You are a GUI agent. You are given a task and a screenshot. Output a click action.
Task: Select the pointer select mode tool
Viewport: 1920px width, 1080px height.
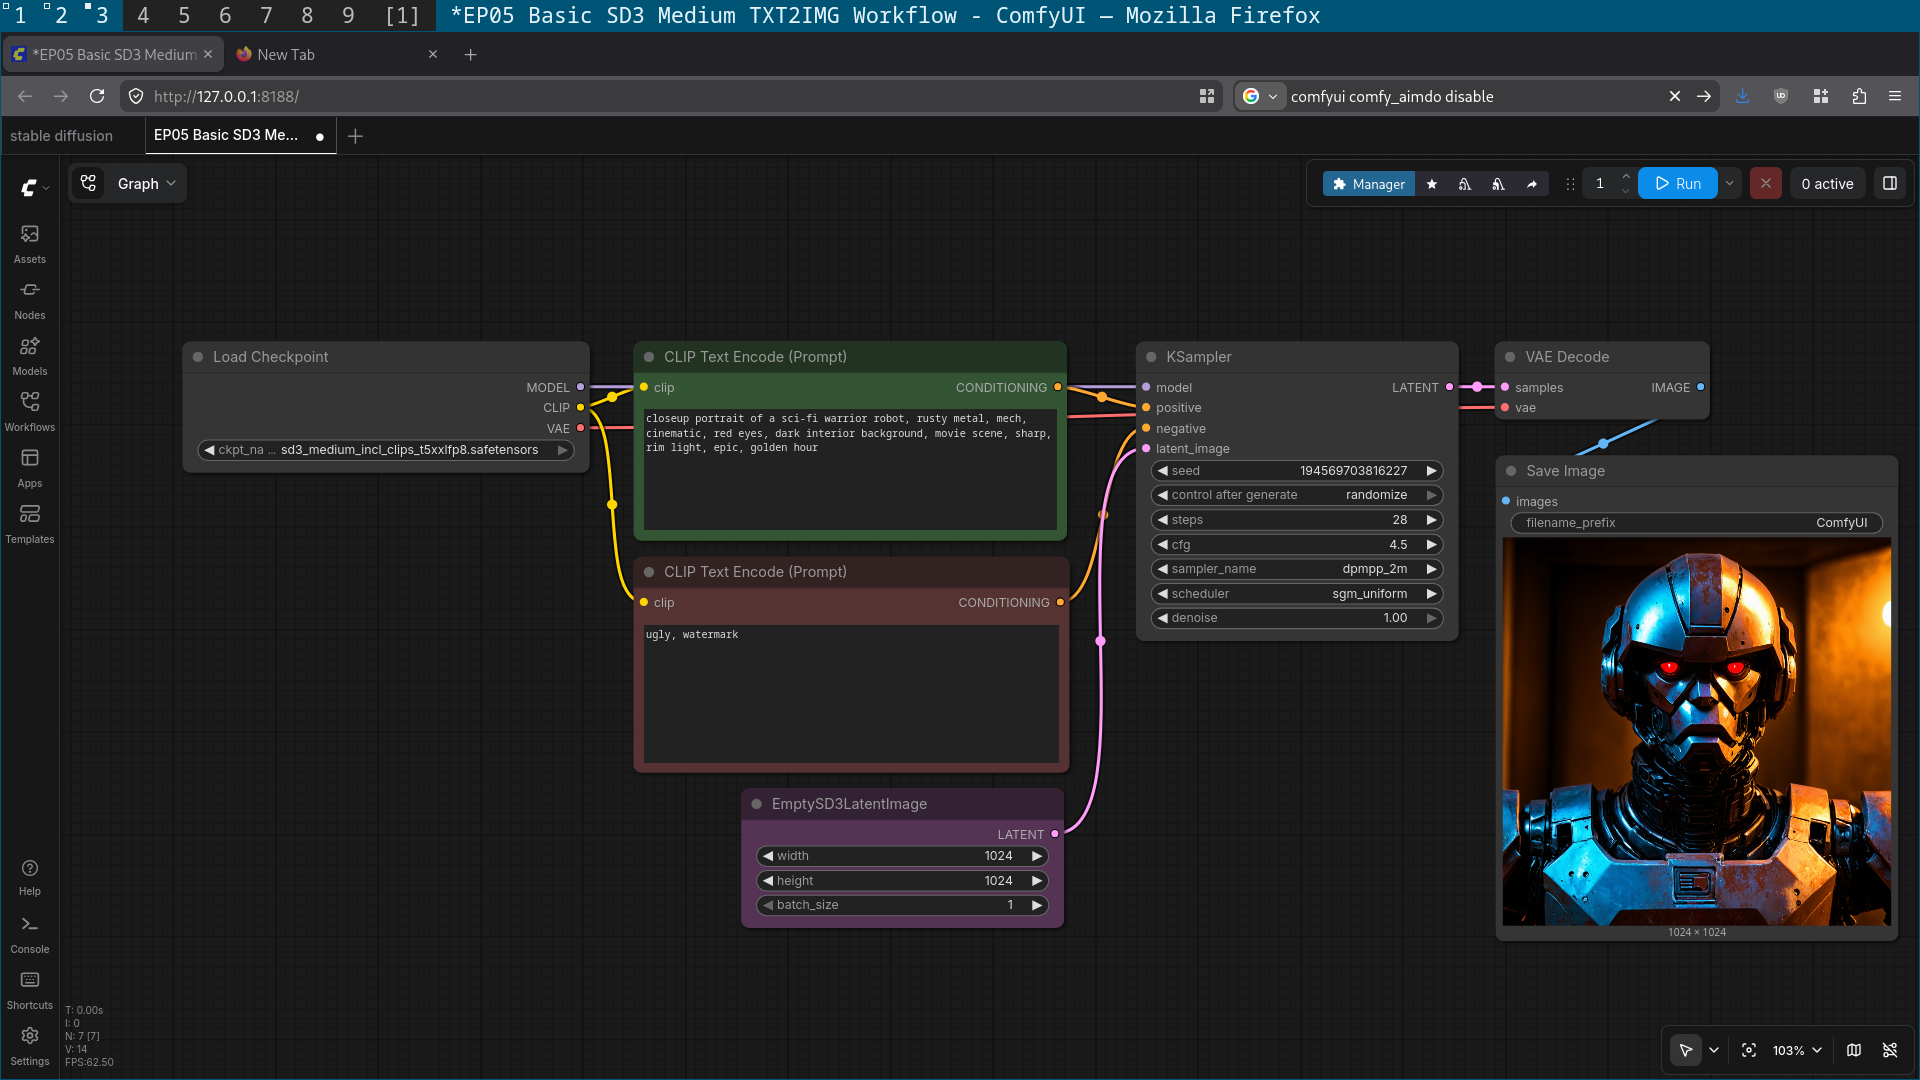1686,1050
